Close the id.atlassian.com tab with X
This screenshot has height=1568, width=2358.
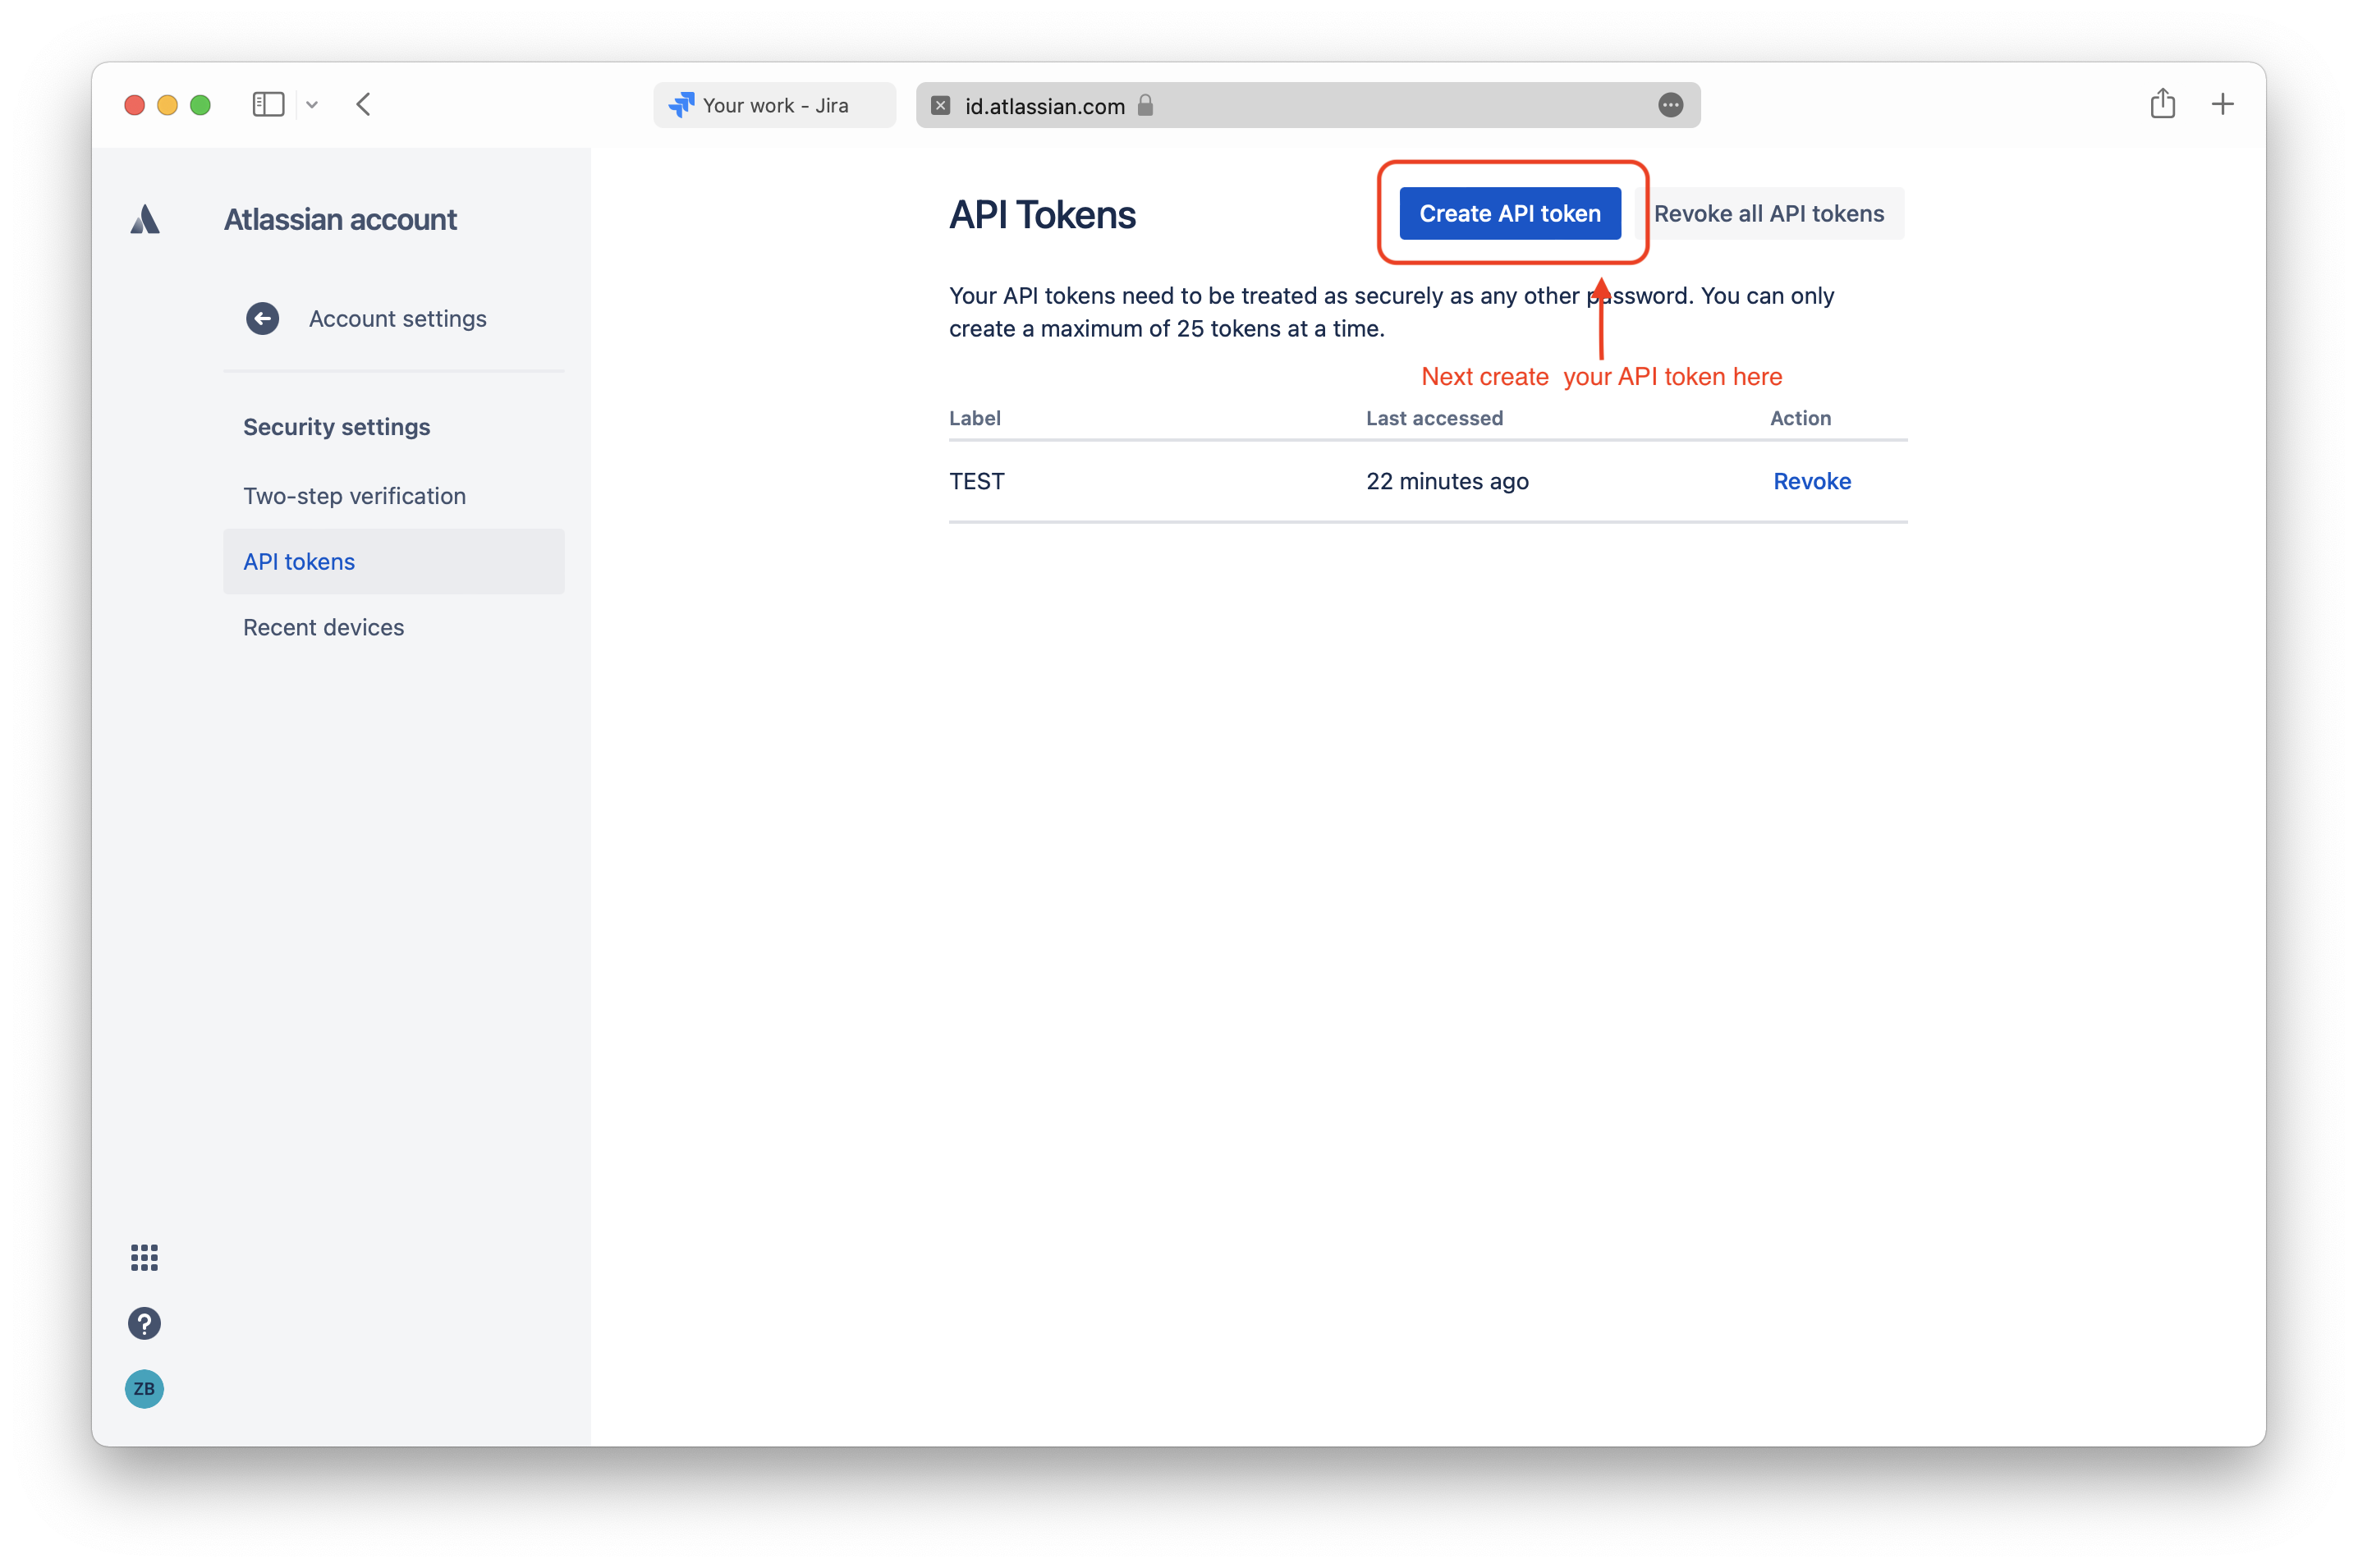point(940,105)
